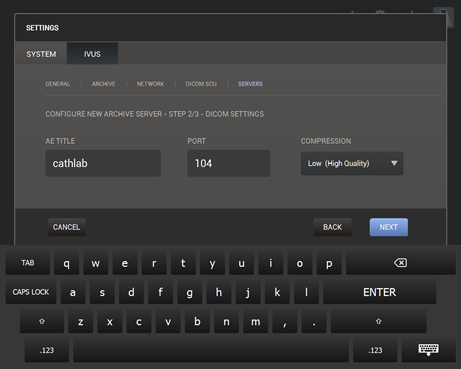The height and width of the screenshot is (369, 461).
Task: Tap the o key
Action: click(300, 263)
